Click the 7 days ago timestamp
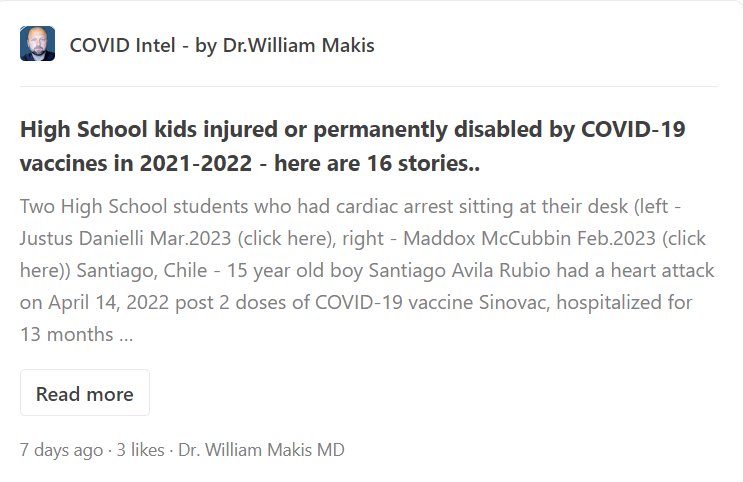This screenshot has width=743, height=482. tap(63, 450)
